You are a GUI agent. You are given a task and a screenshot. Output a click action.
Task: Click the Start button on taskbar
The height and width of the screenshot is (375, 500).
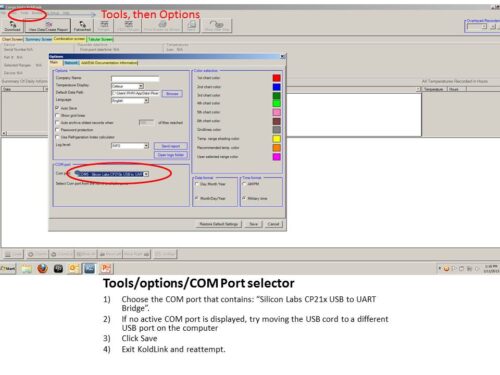(8, 268)
